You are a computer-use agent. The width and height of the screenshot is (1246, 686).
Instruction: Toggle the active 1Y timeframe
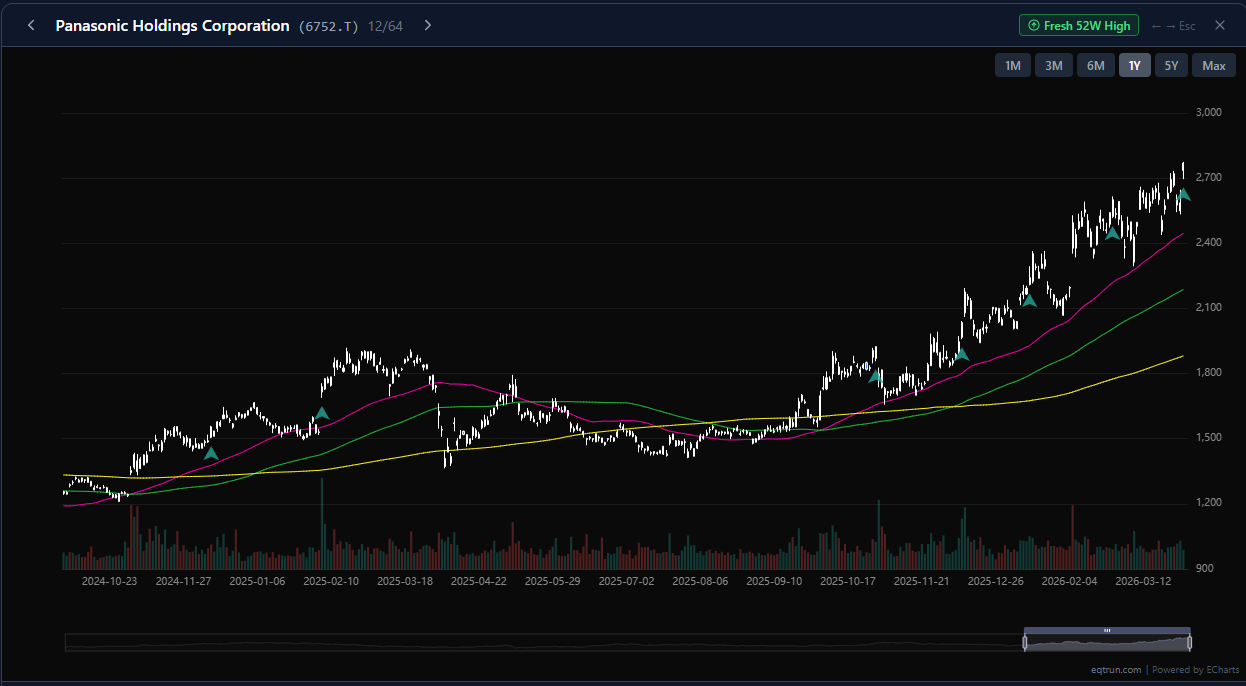coord(1134,64)
